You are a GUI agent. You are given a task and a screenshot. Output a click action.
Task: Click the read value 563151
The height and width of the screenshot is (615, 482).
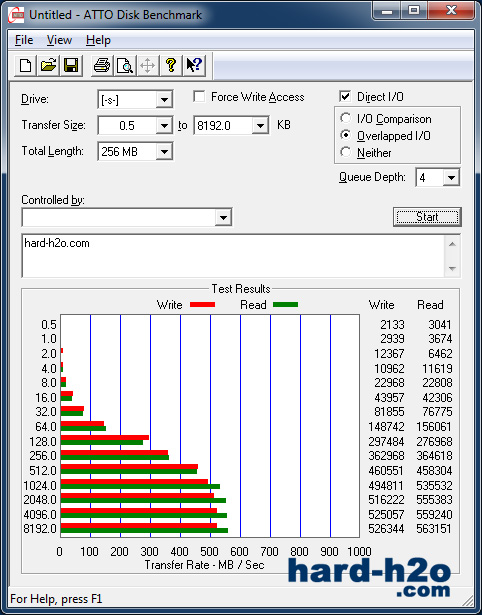pyautogui.click(x=434, y=529)
